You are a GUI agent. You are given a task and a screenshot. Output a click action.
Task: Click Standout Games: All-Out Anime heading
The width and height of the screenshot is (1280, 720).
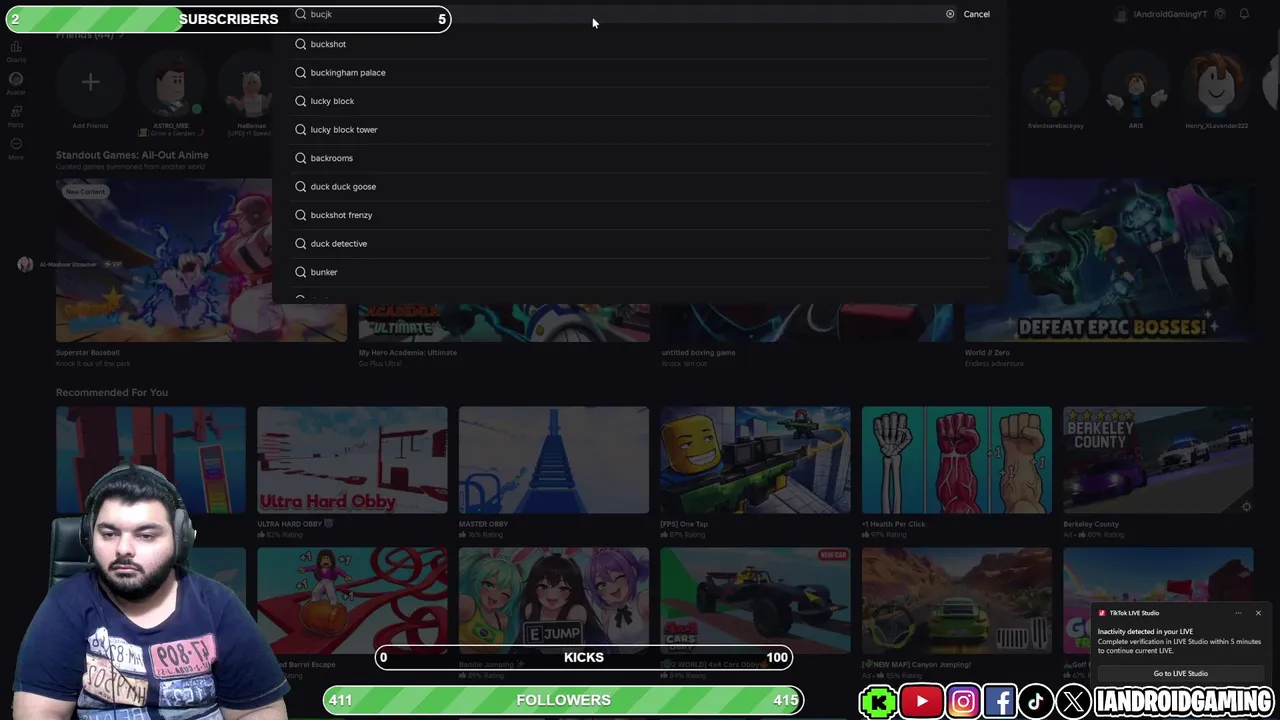coord(132,155)
